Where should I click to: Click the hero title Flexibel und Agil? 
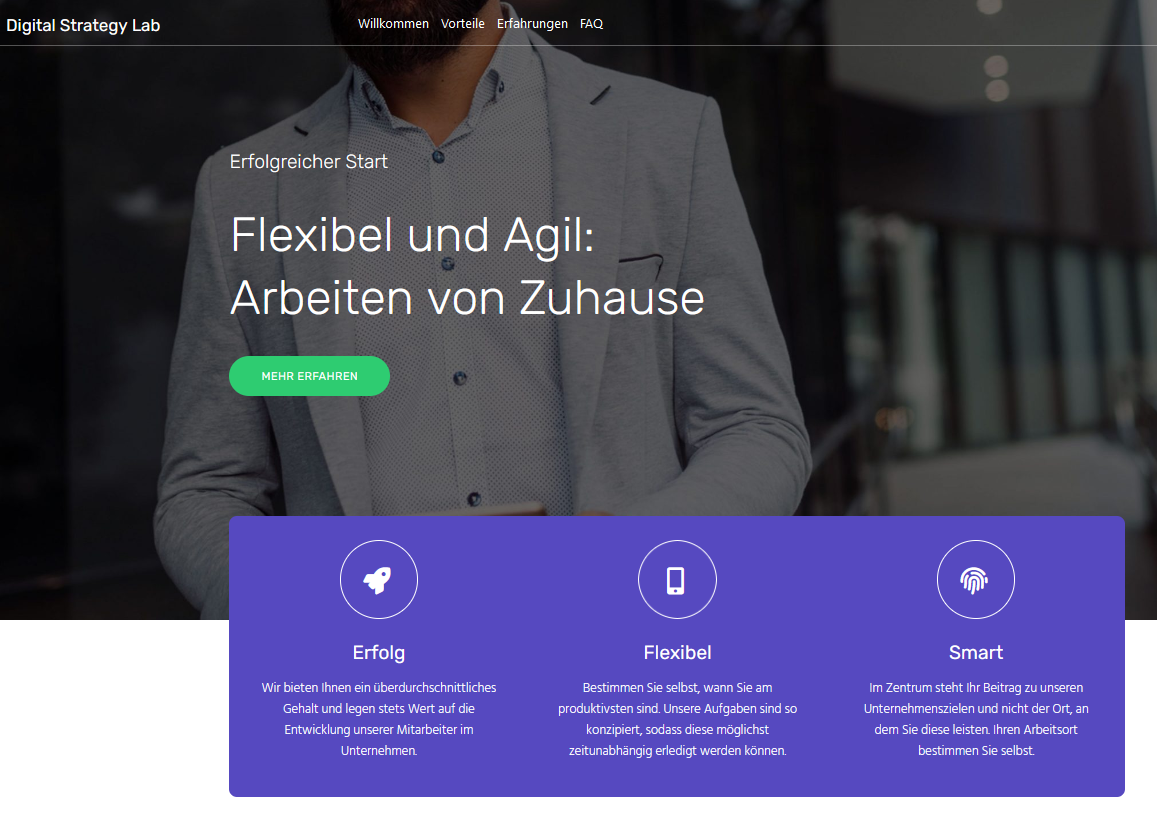point(412,235)
